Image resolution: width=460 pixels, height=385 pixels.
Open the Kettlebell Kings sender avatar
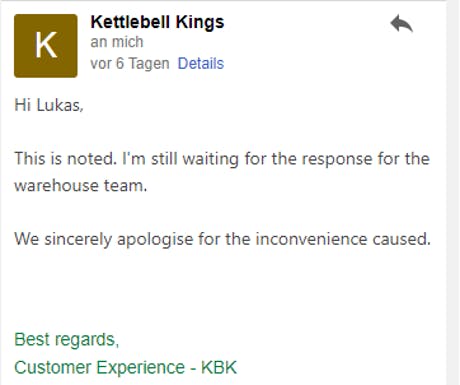tap(46, 46)
